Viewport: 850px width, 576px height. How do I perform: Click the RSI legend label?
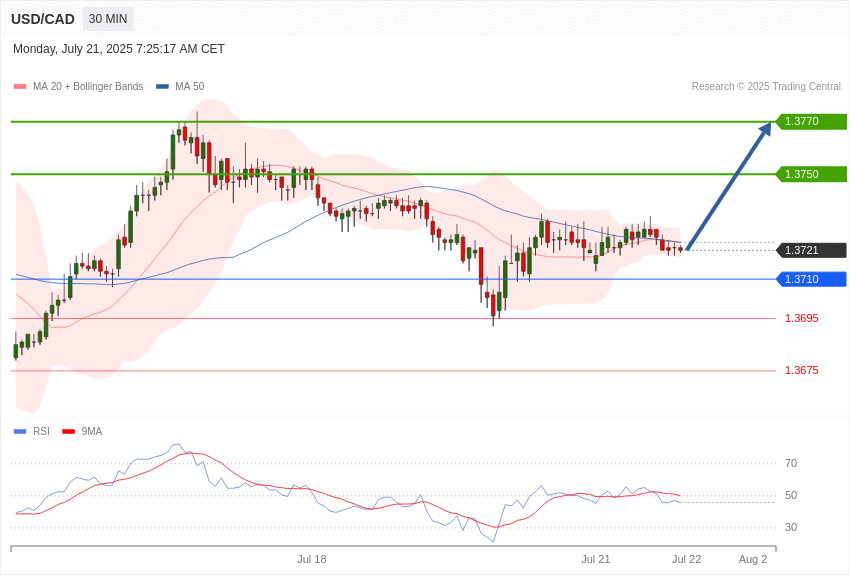tap(41, 431)
